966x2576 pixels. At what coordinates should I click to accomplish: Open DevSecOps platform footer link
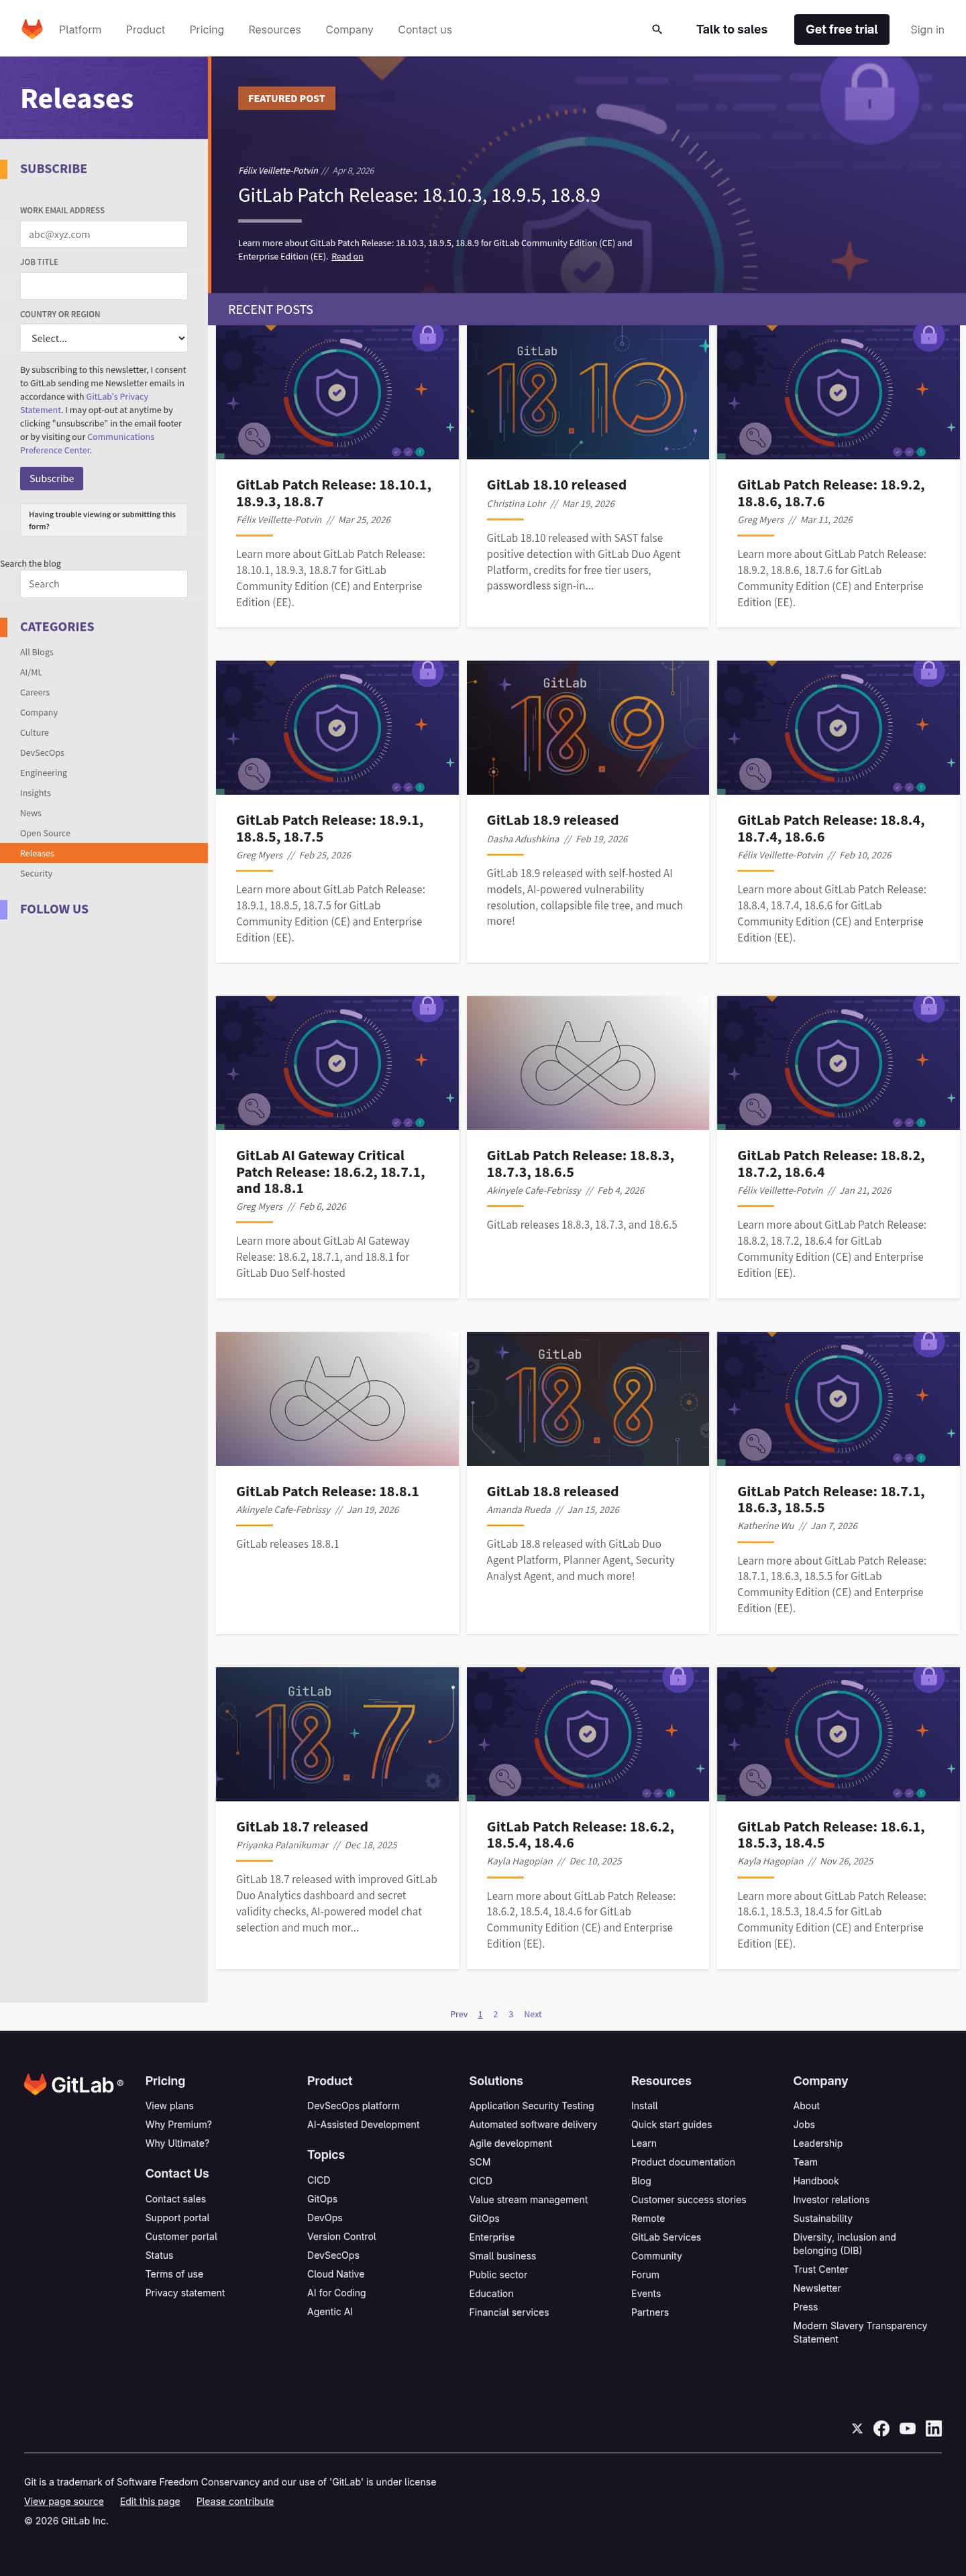pyautogui.click(x=353, y=2106)
